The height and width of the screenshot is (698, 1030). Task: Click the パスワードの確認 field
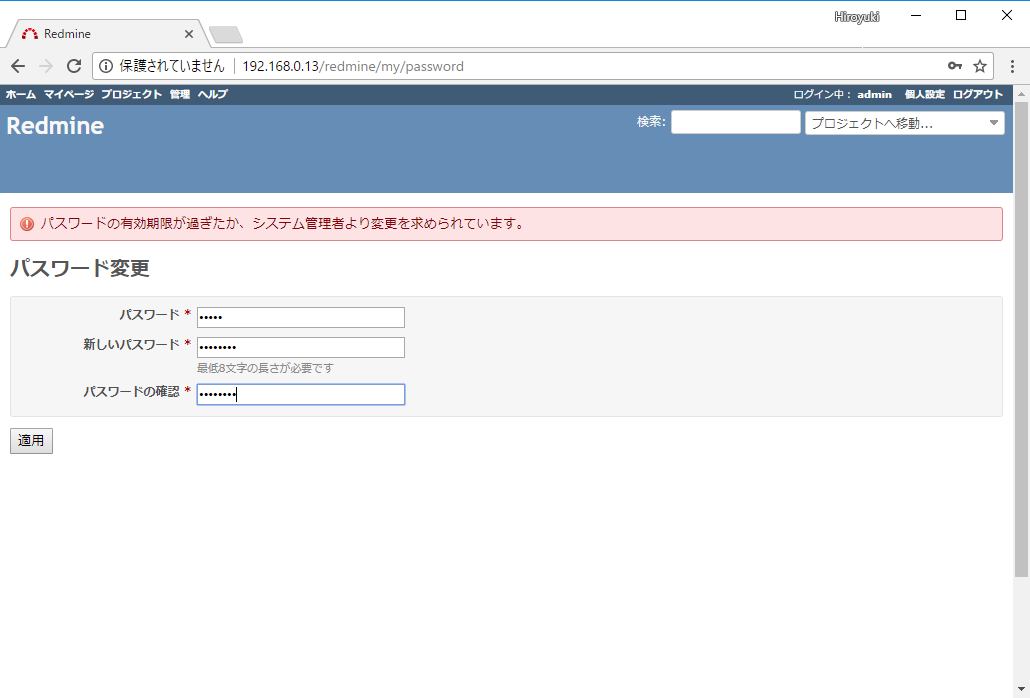[x=301, y=394]
